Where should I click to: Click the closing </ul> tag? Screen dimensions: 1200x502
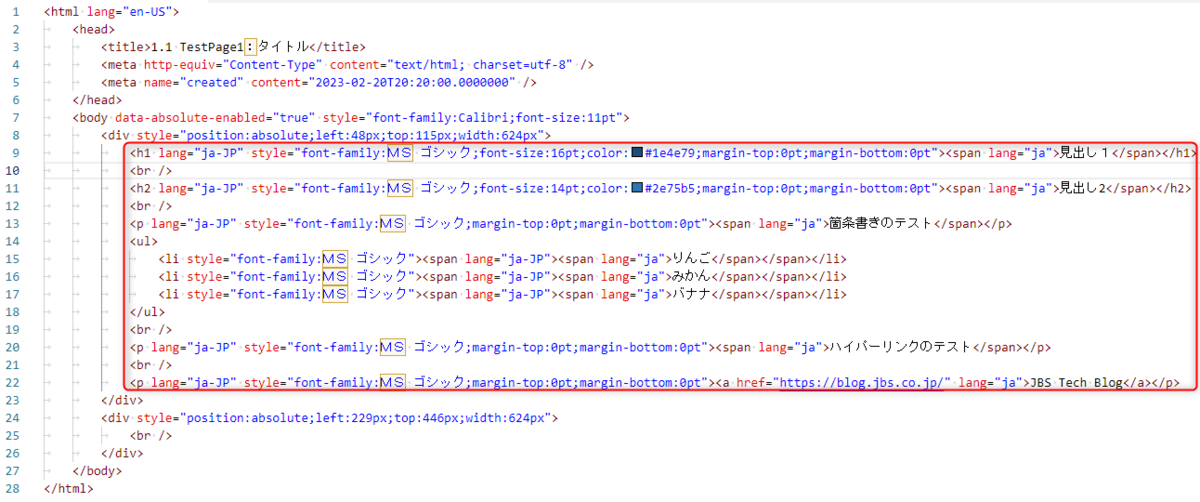click(x=147, y=312)
